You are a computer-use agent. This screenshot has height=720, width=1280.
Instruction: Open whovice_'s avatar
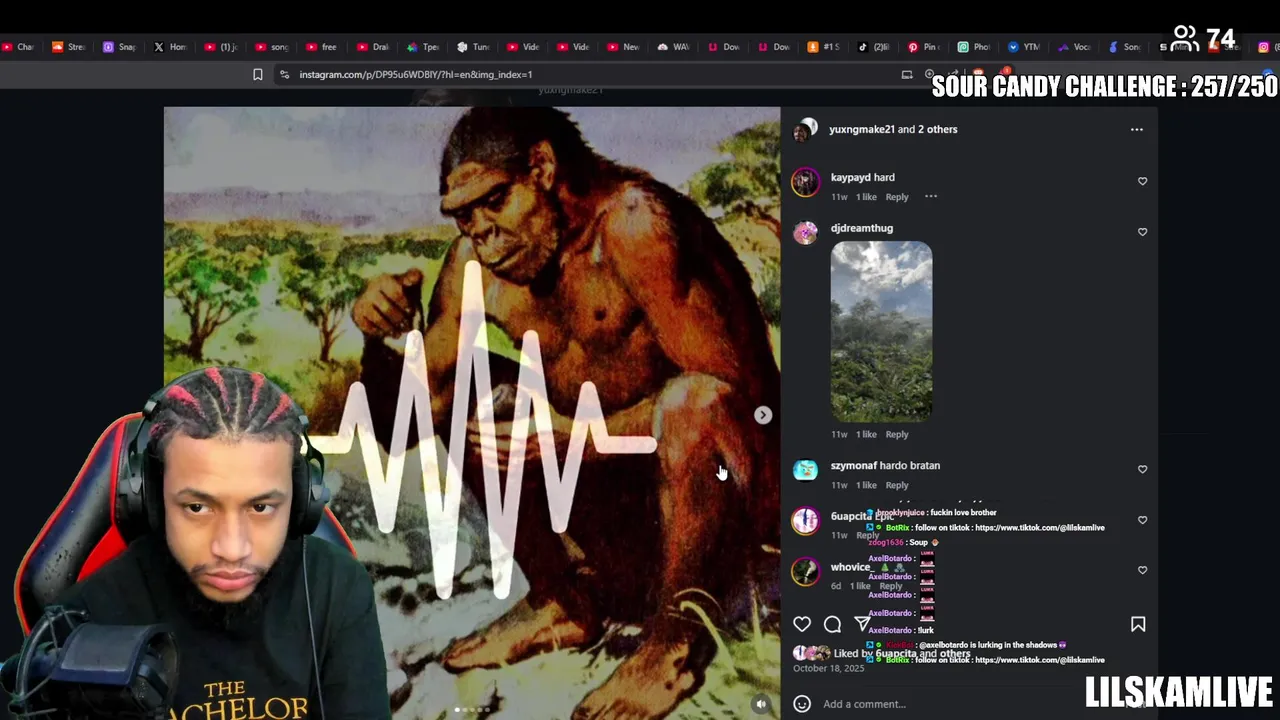pos(806,571)
